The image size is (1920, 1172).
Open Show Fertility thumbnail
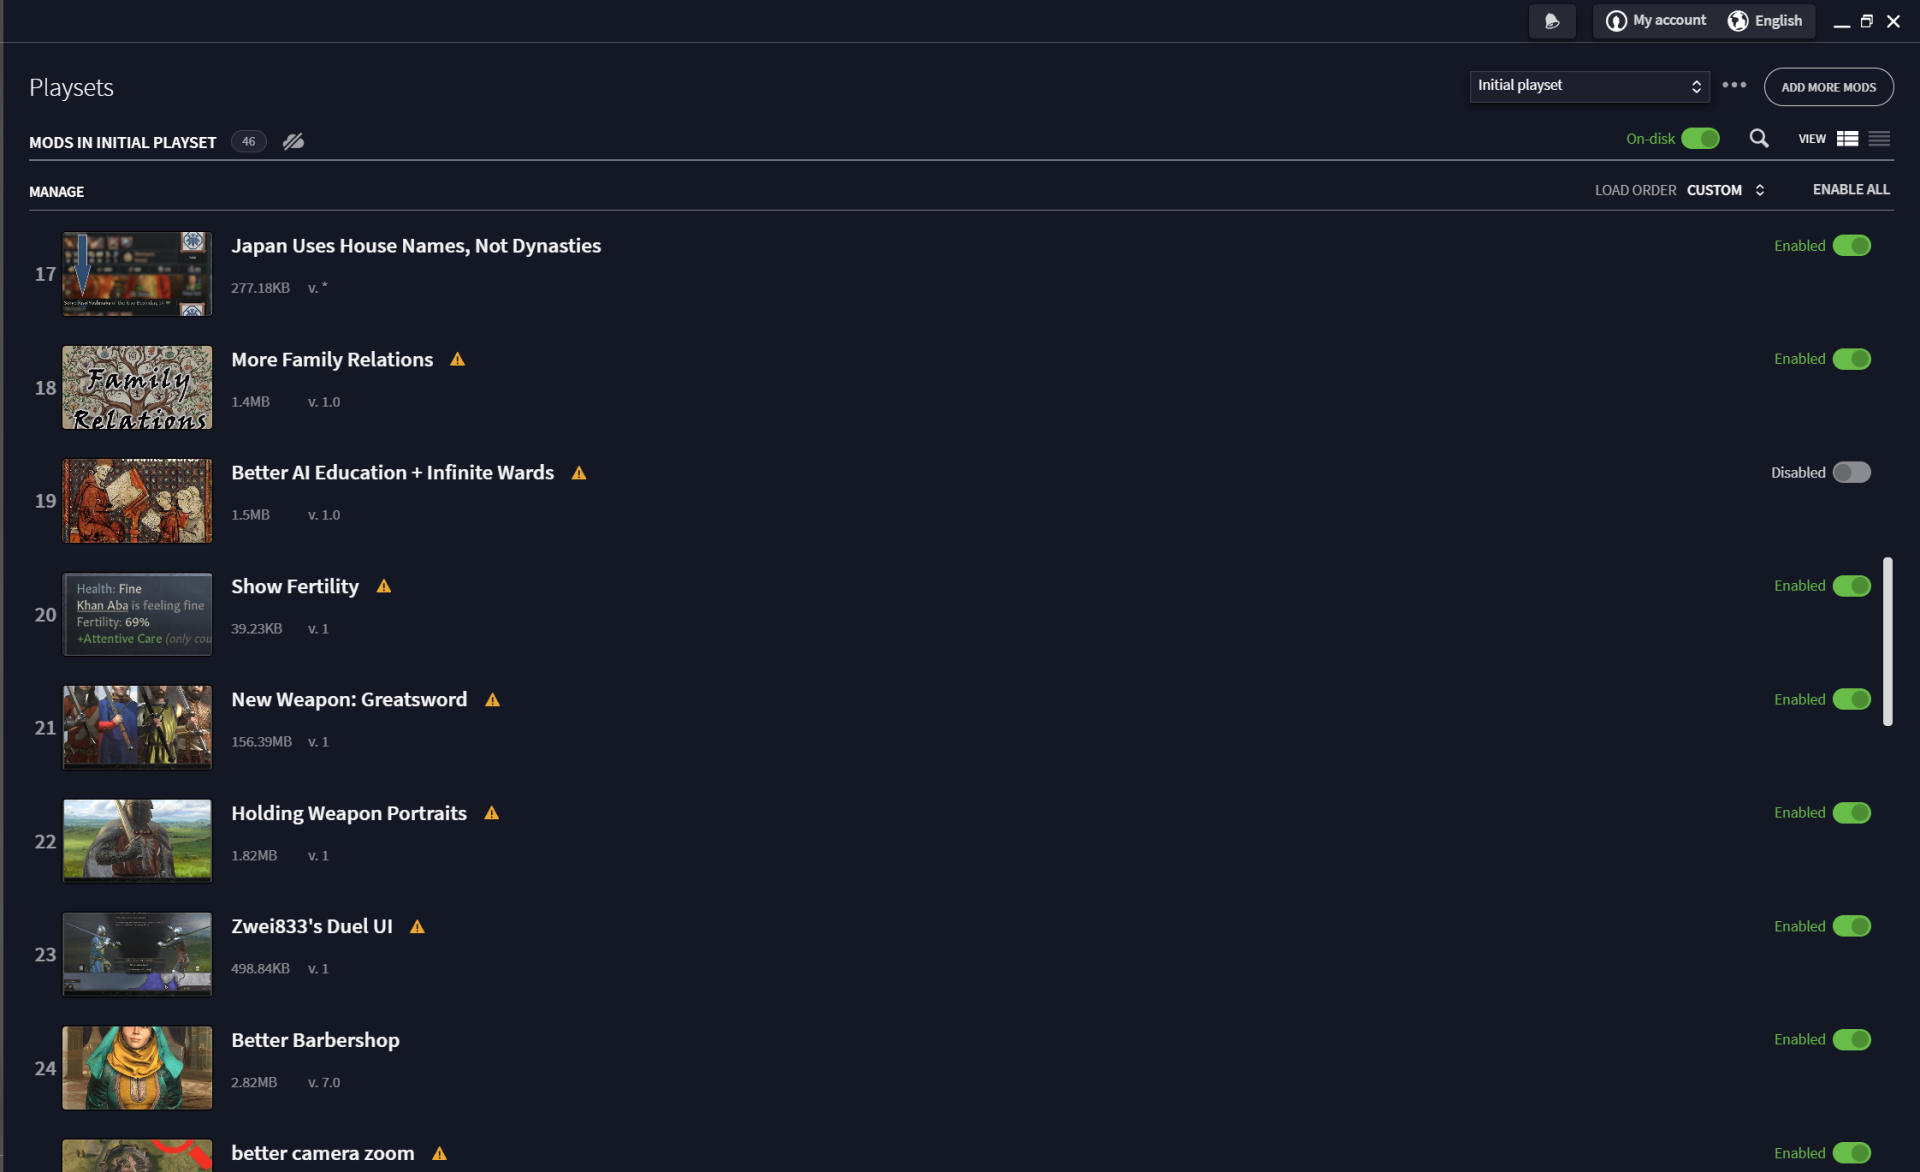137,615
